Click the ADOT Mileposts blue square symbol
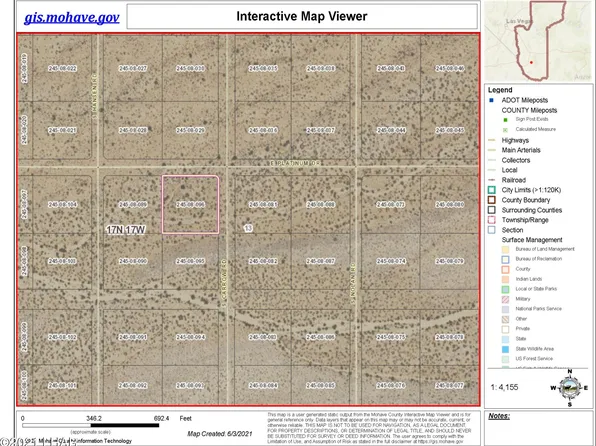Viewport: 596px width, 446px height. 491,100
